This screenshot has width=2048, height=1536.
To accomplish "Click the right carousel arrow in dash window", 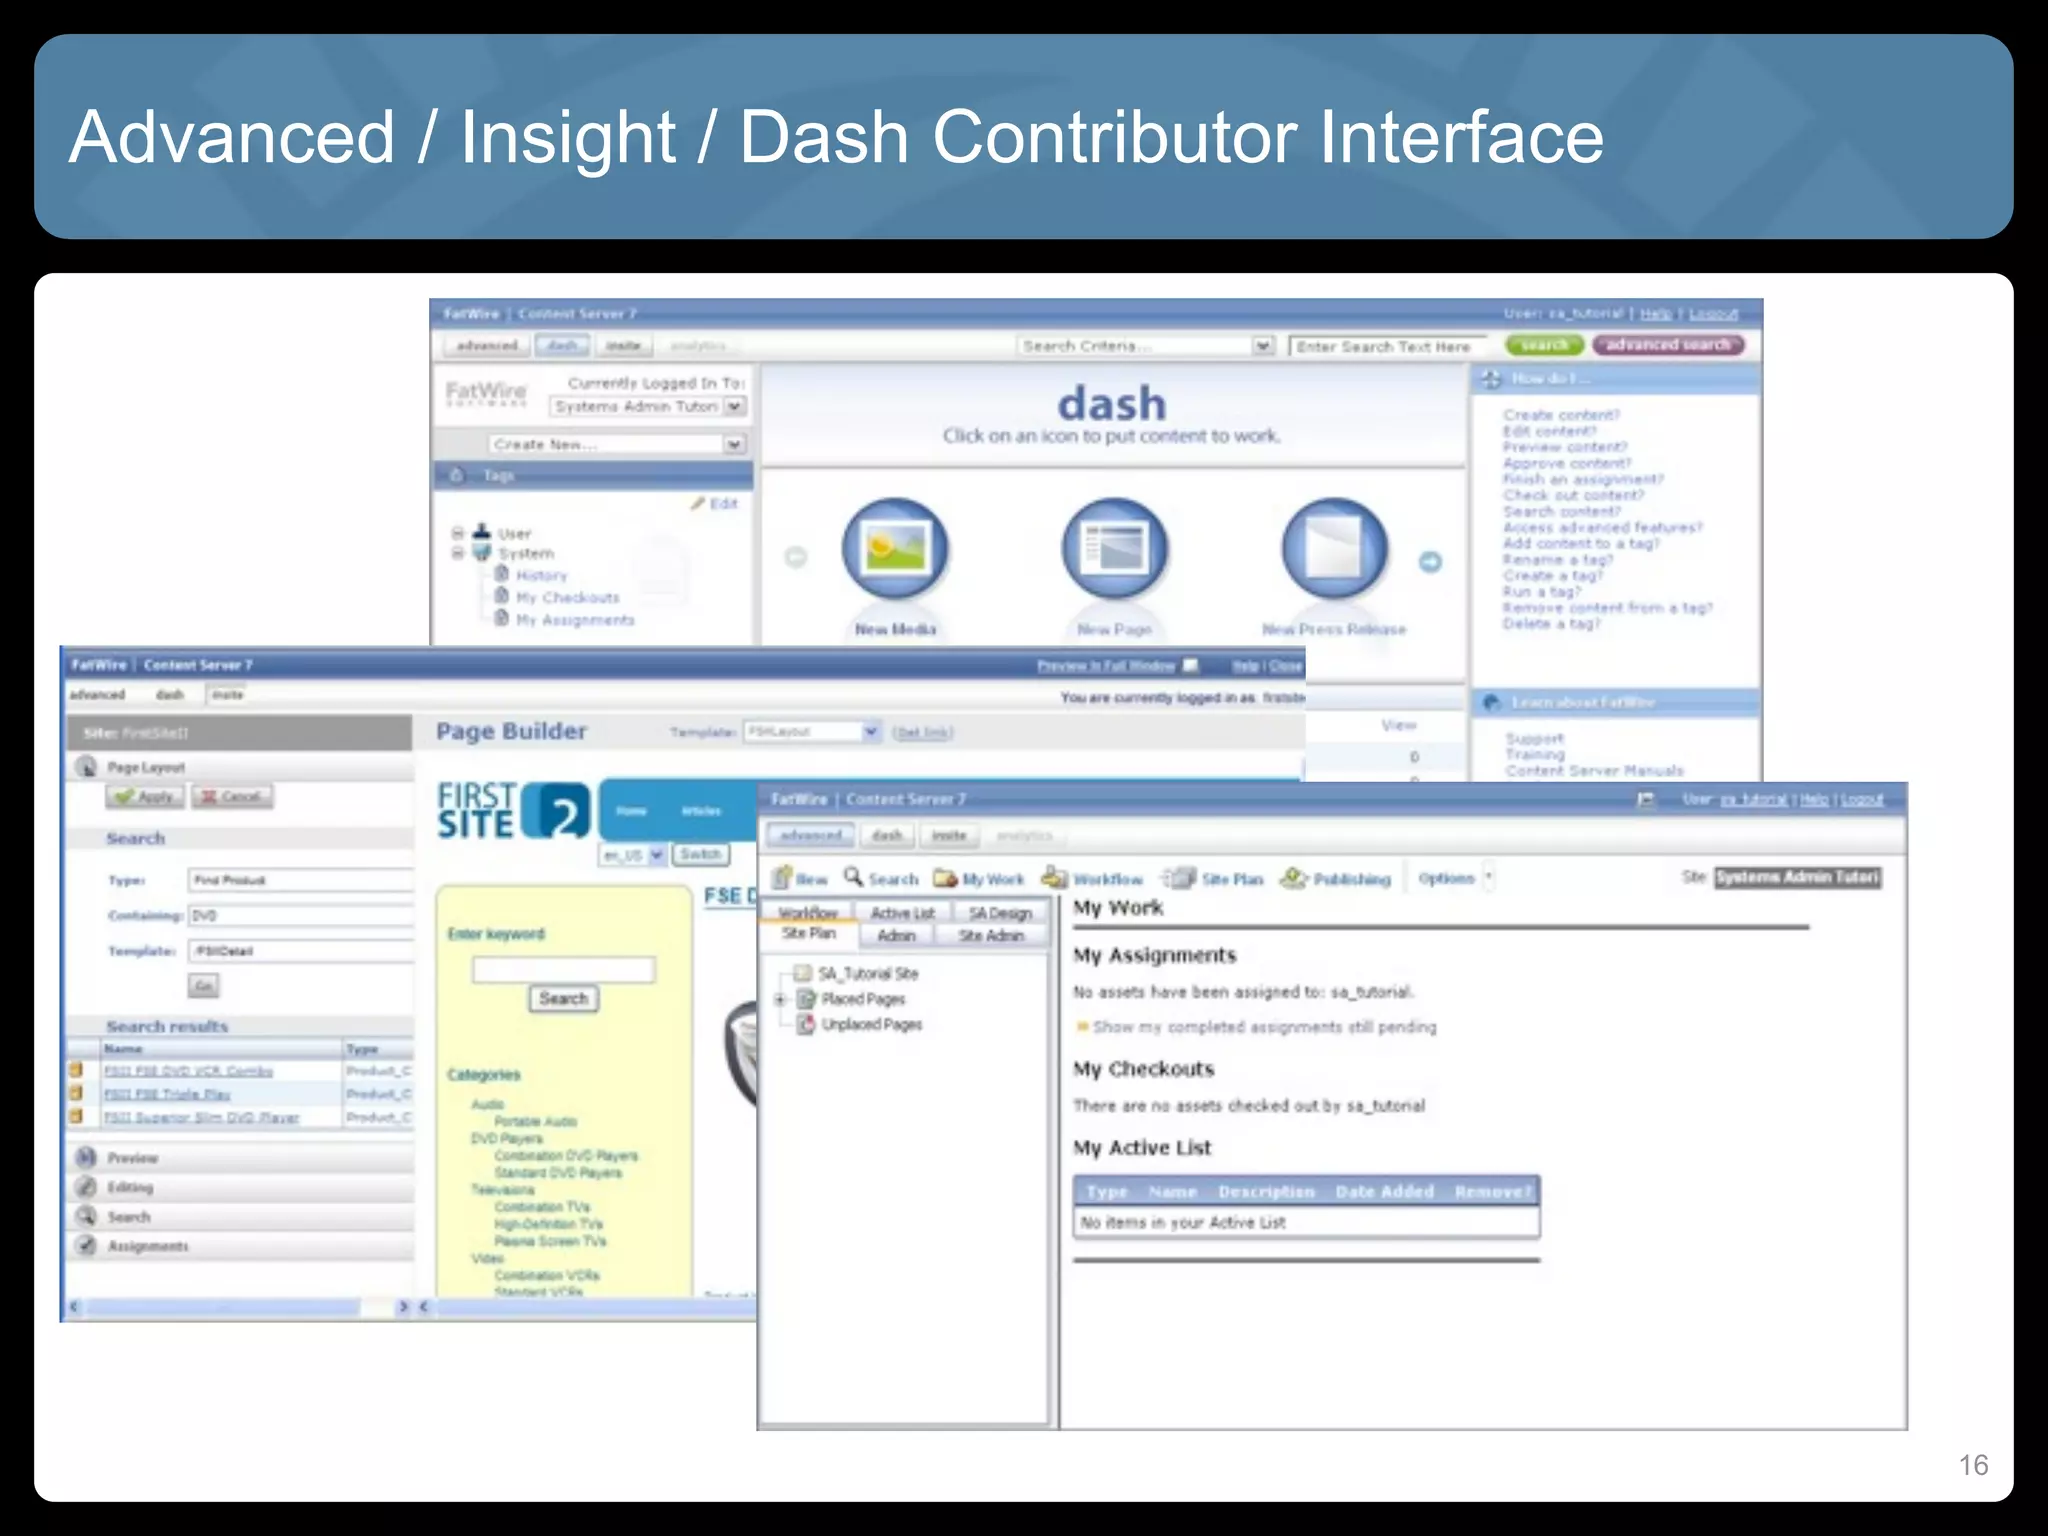I will [1431, 562].
